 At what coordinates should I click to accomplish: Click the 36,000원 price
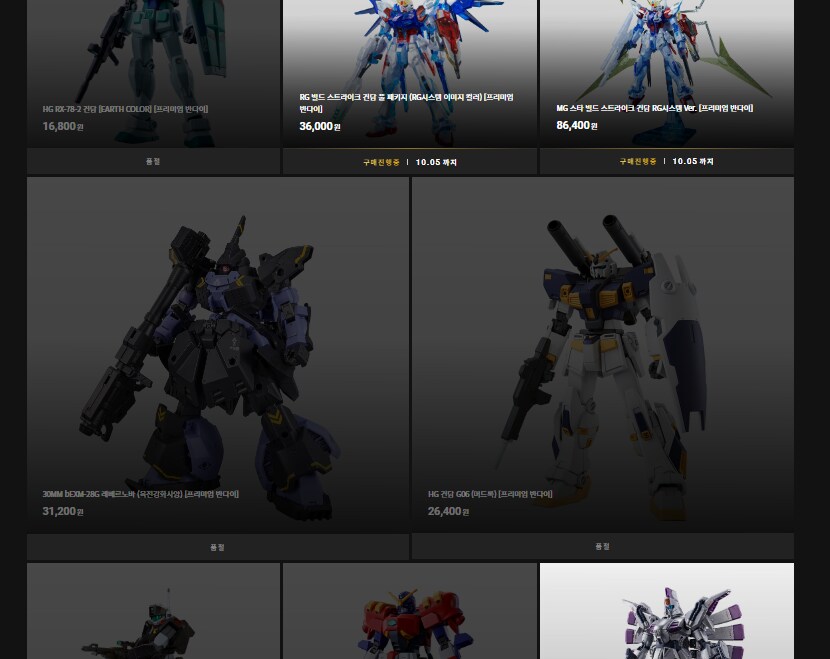(x=320, y=127)
